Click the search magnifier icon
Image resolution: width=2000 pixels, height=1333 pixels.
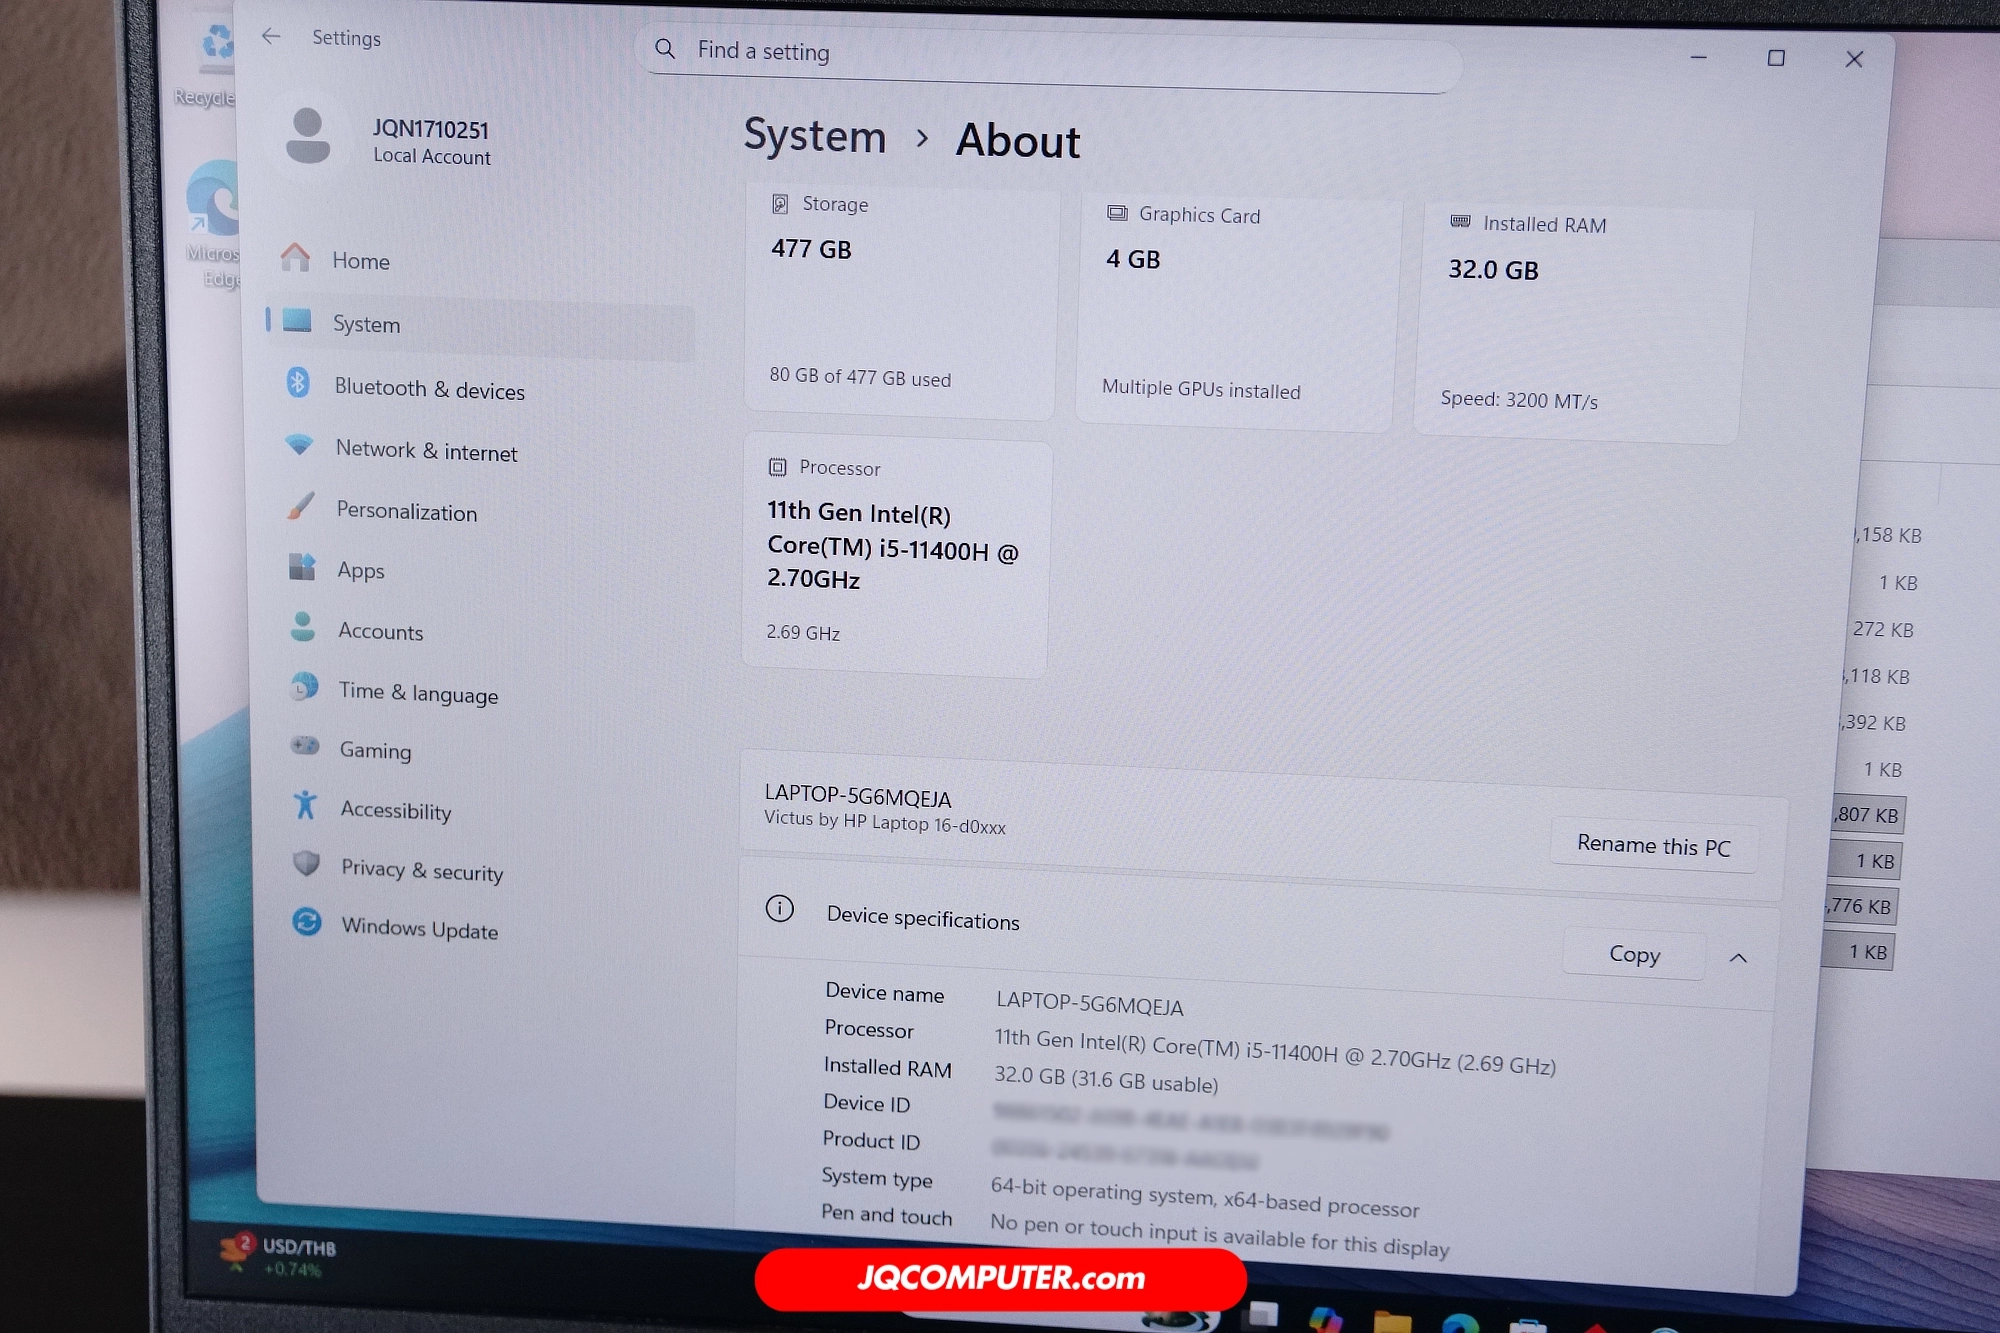(665, 49)
